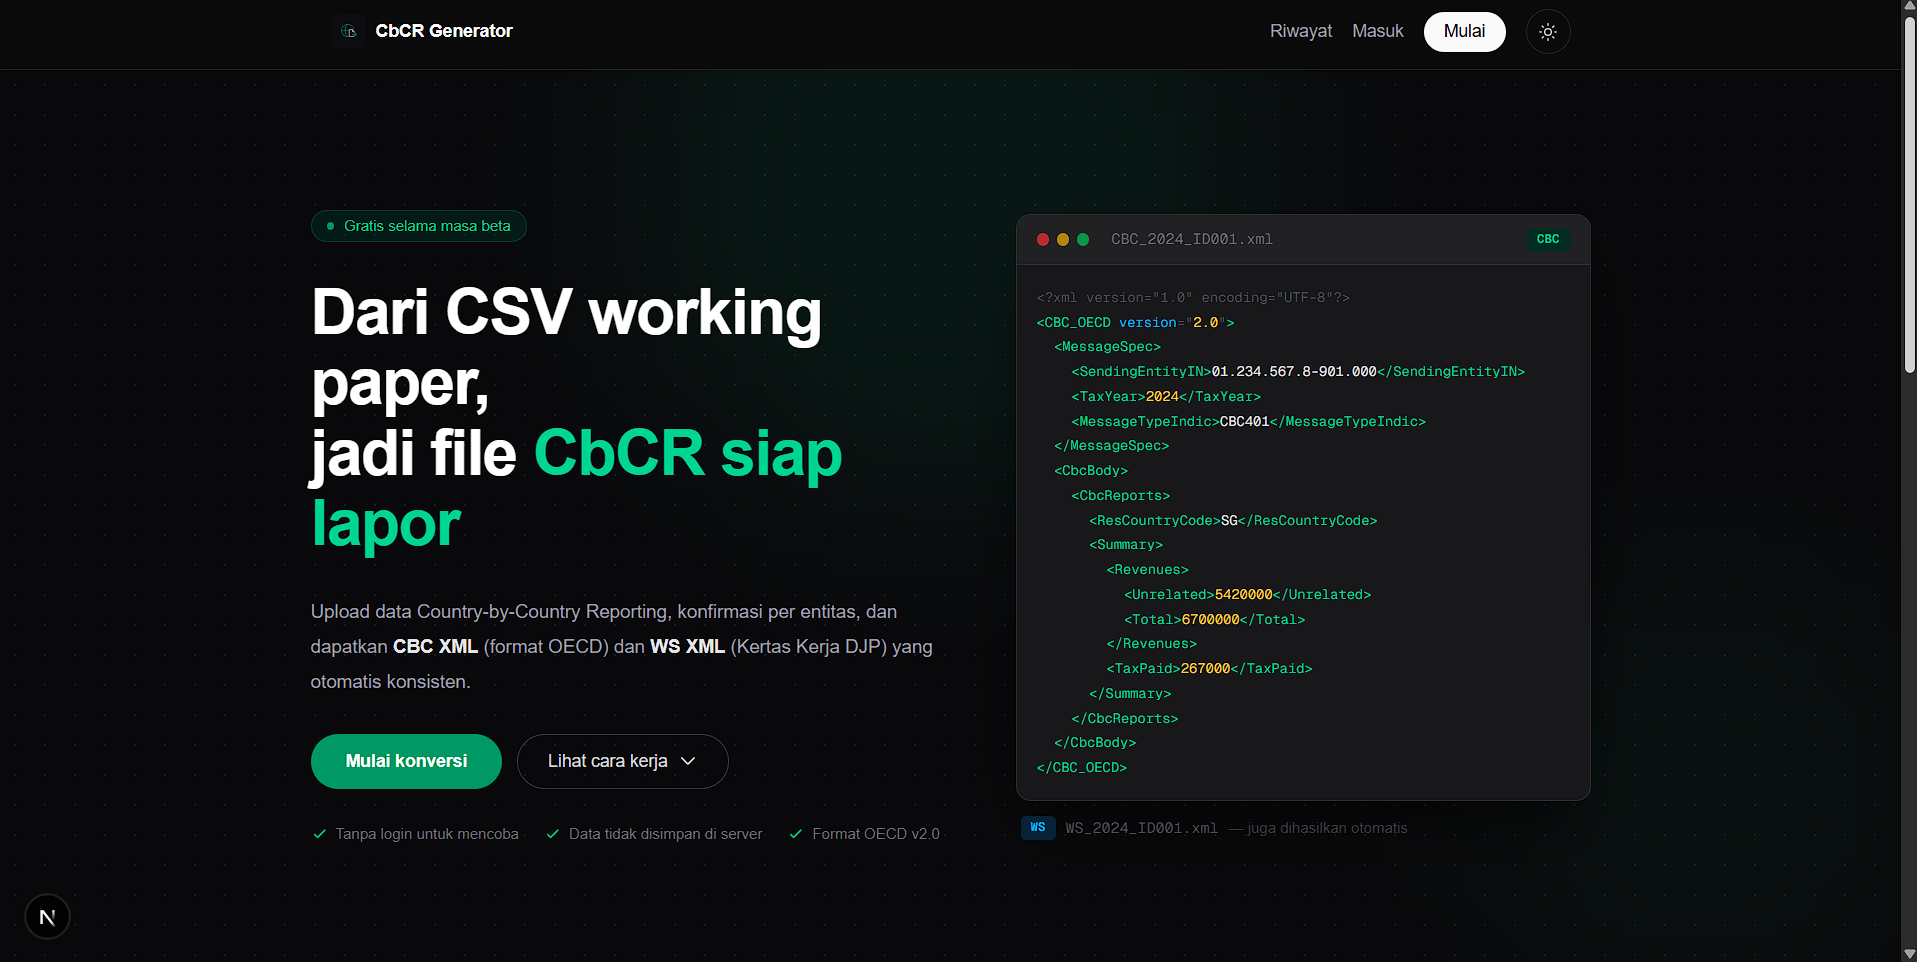
Task: Open the Riwayat menu item
Action: click(1301, 31)
